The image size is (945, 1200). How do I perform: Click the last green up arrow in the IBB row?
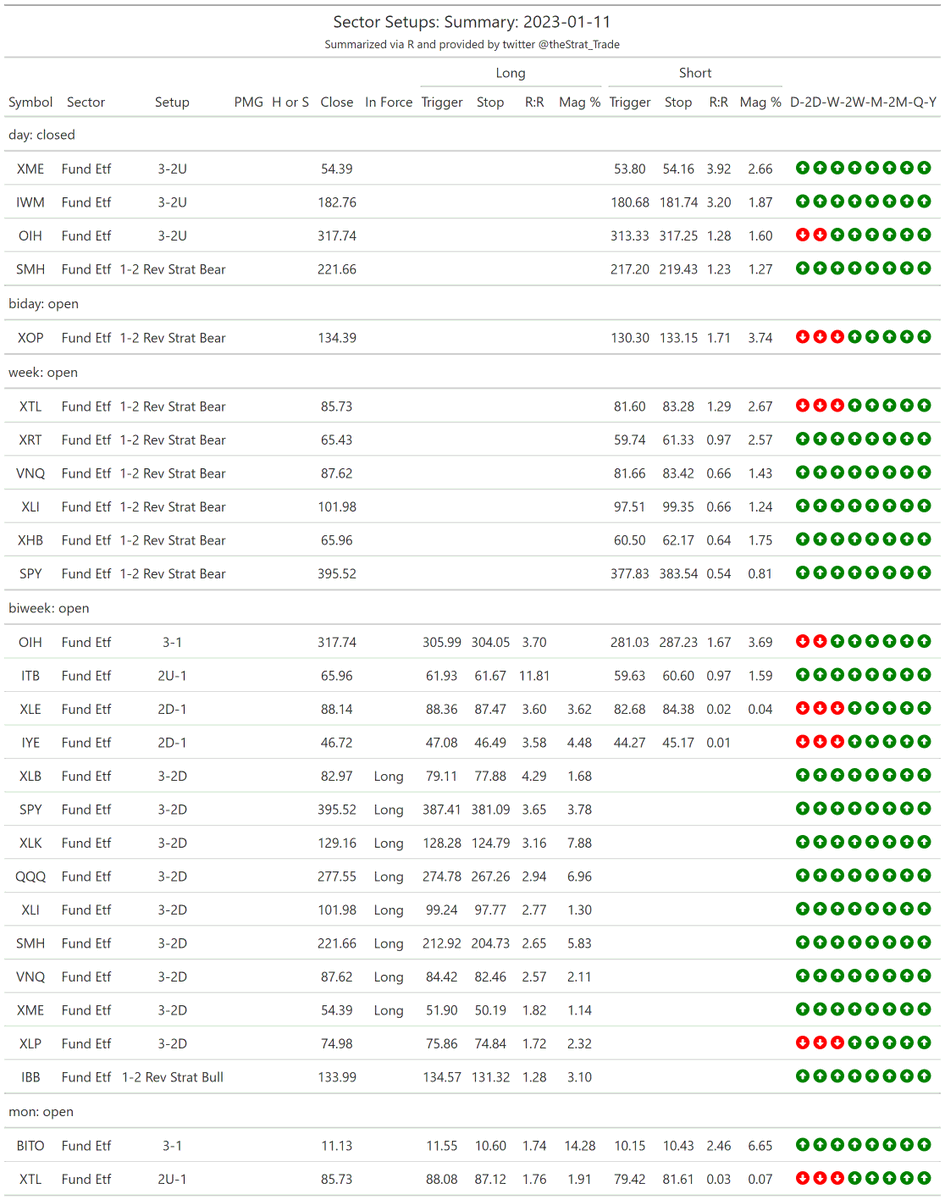(x=924, y=1078)
